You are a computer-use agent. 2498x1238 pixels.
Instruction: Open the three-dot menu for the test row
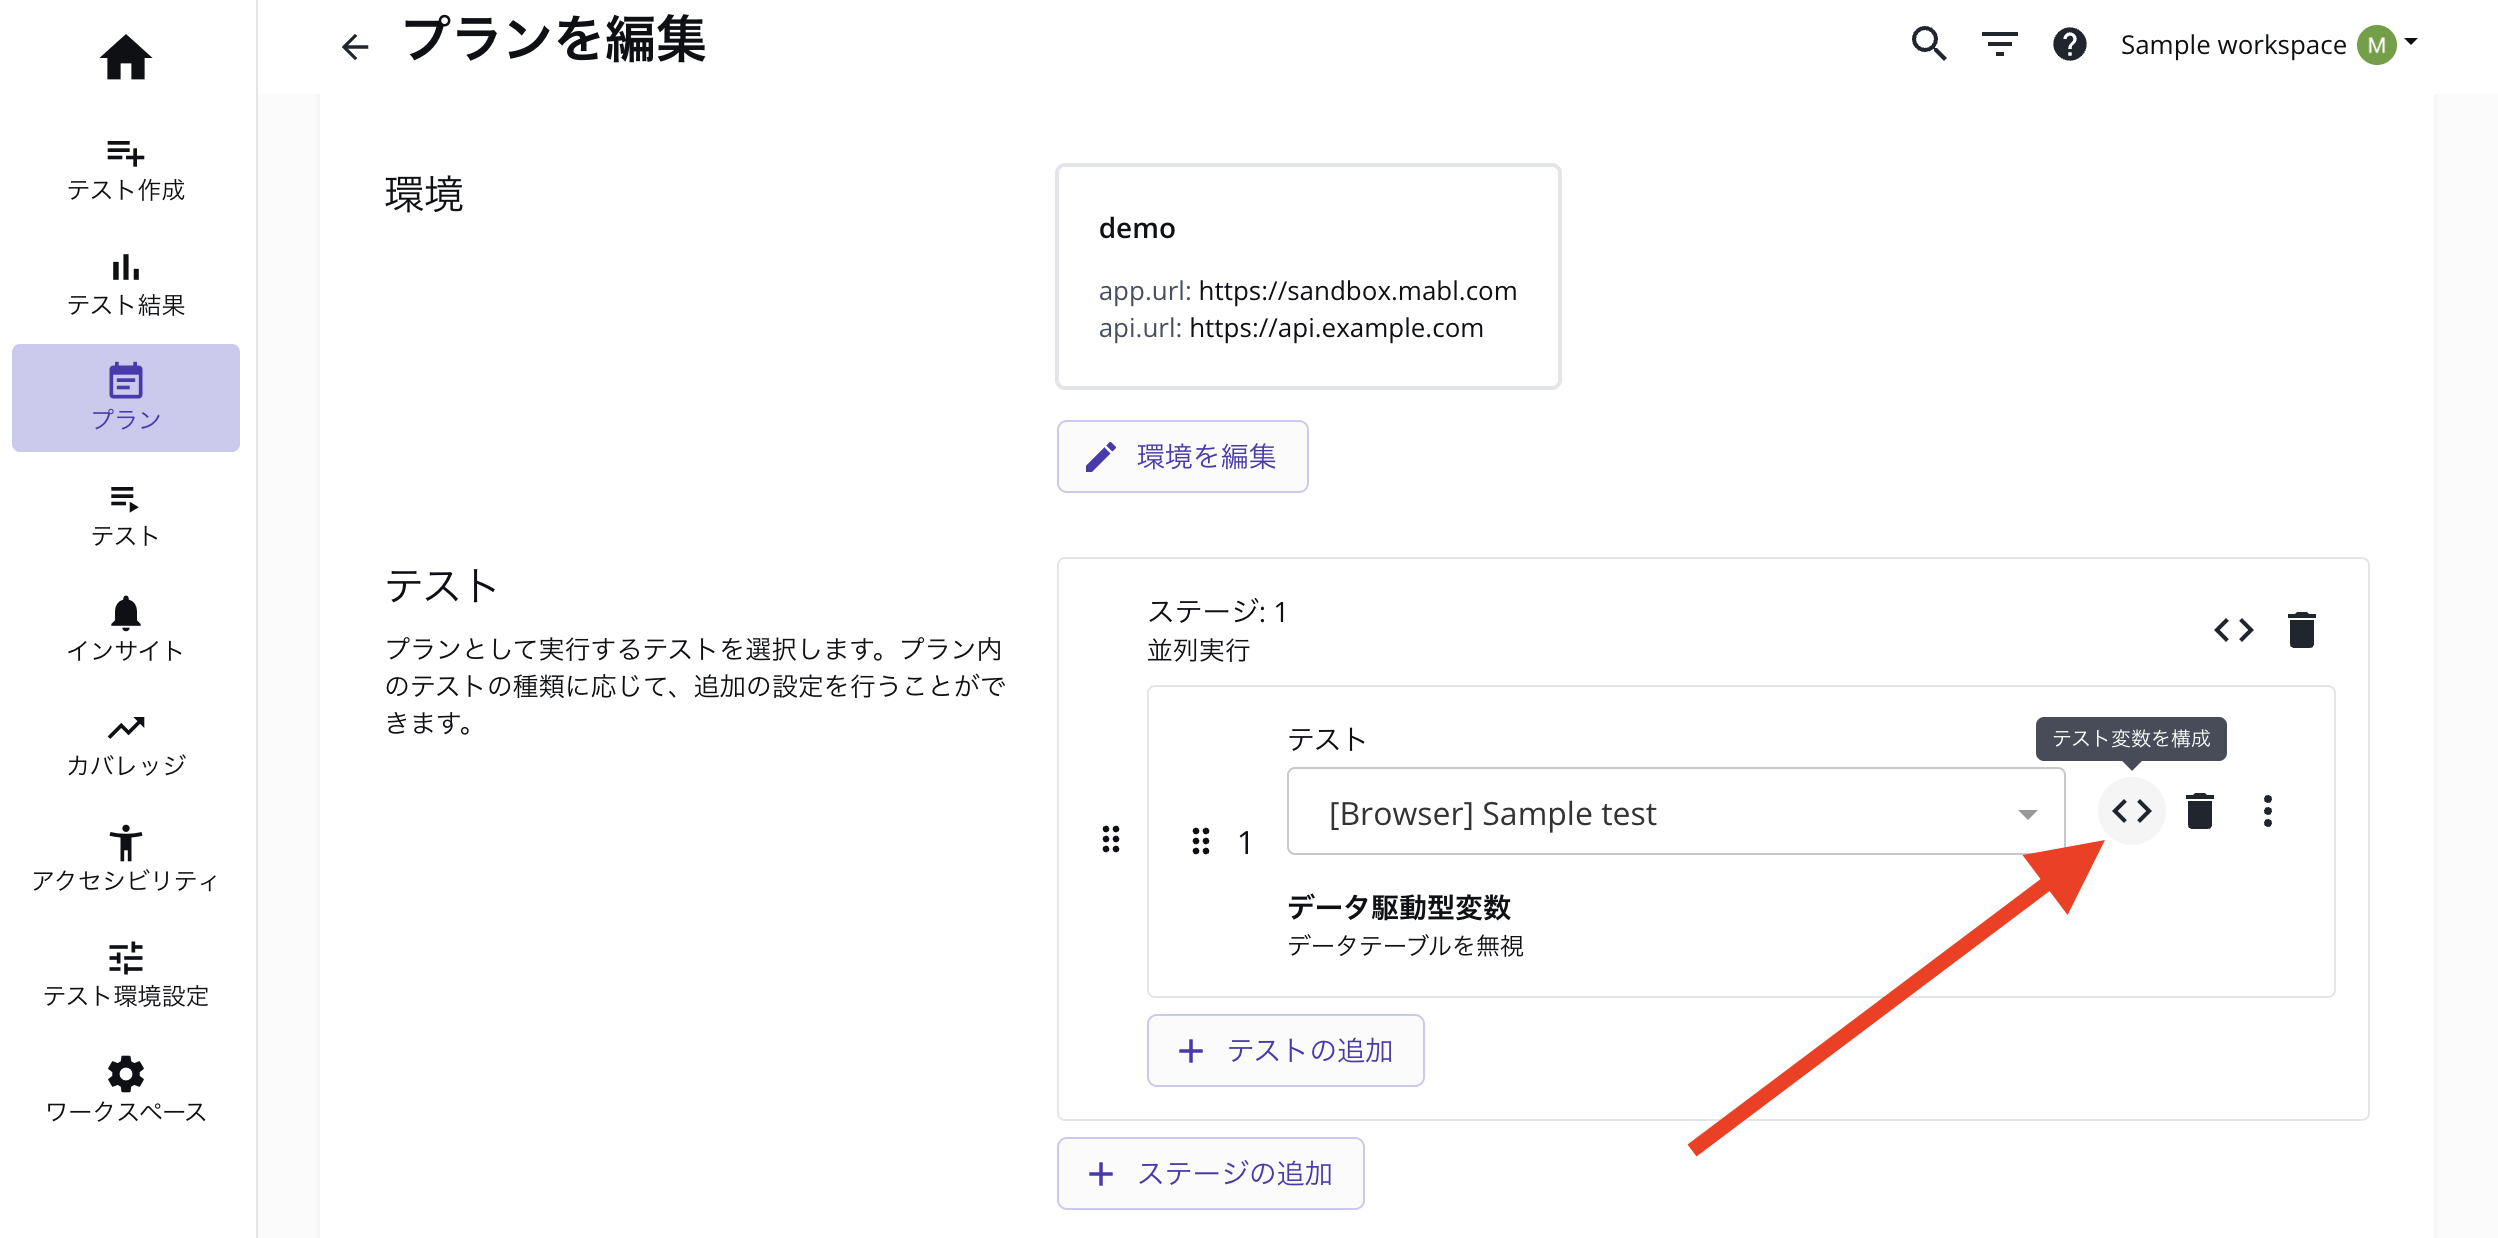[x=2267, y=811]
